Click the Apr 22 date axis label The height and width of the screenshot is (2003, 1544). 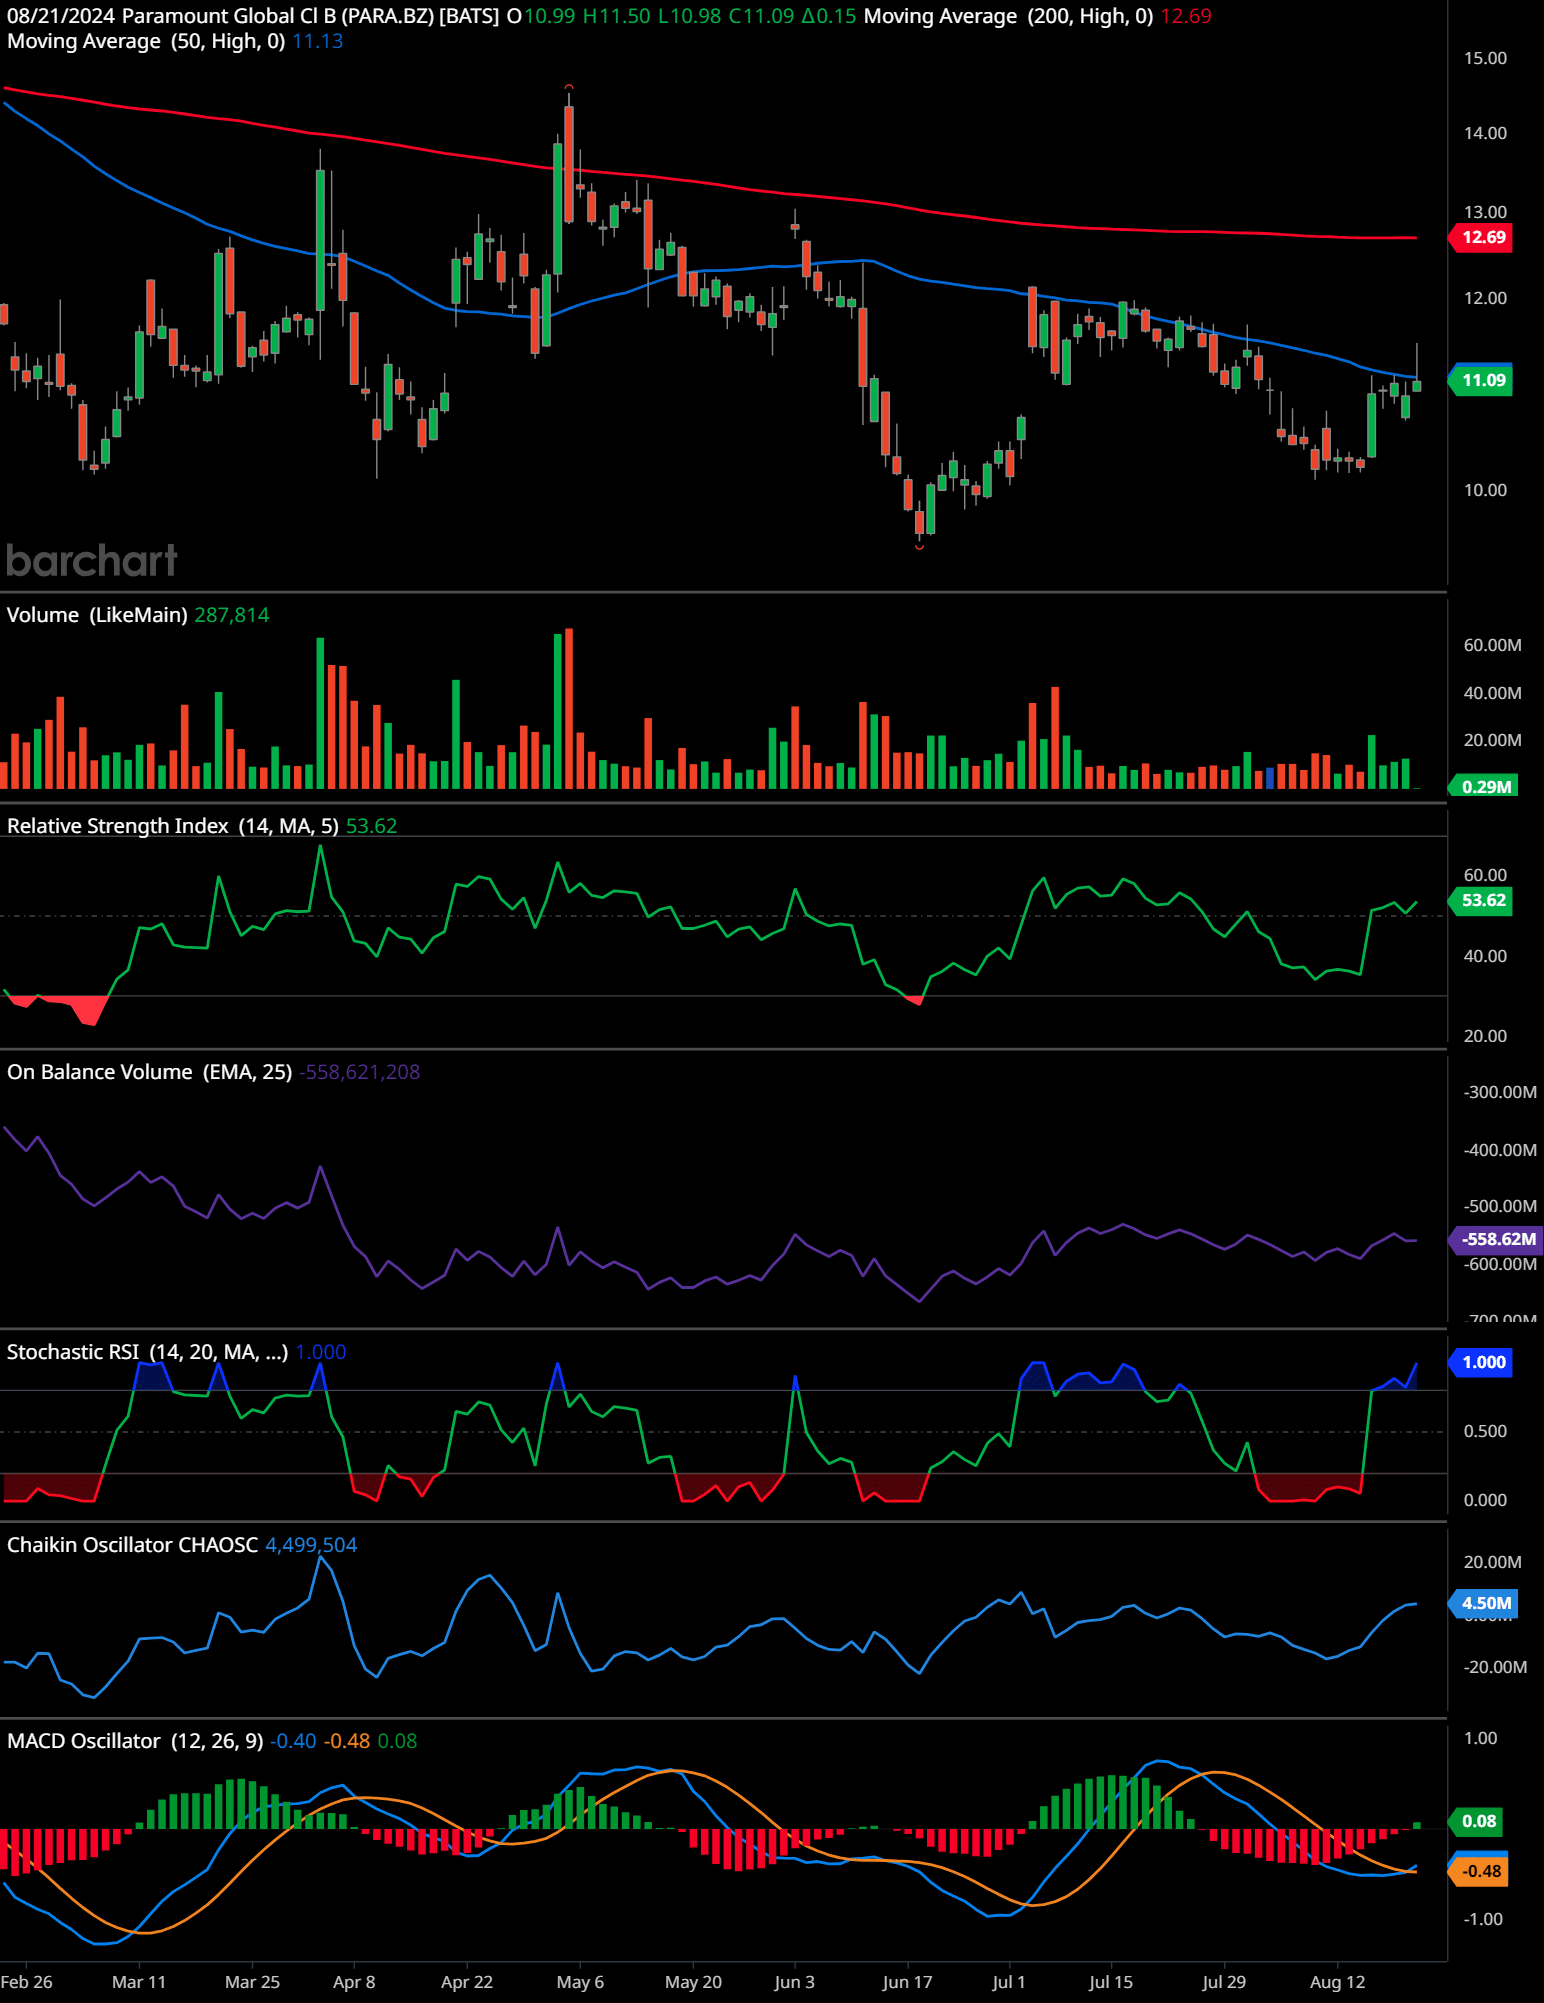(467, 1982)
